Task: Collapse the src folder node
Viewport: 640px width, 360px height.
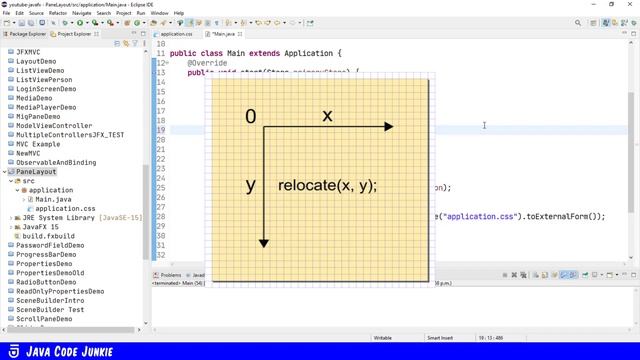Action: click(11, 181)
